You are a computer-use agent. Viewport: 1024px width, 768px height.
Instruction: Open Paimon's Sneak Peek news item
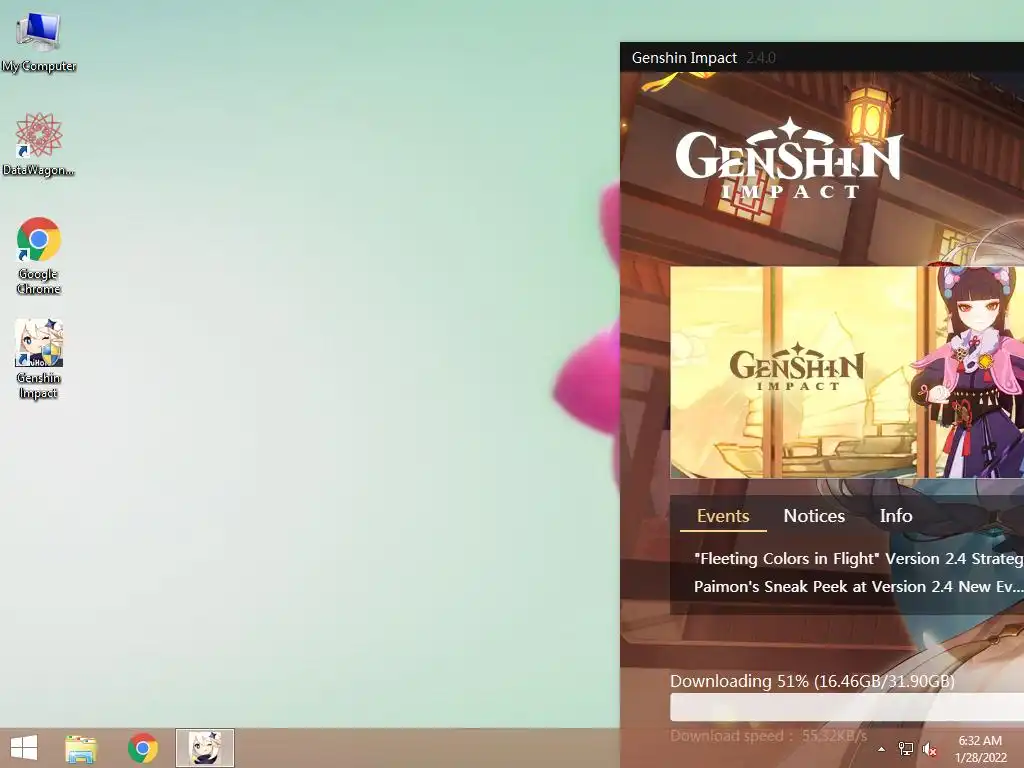pyautogui.click(x=858, y=586)
